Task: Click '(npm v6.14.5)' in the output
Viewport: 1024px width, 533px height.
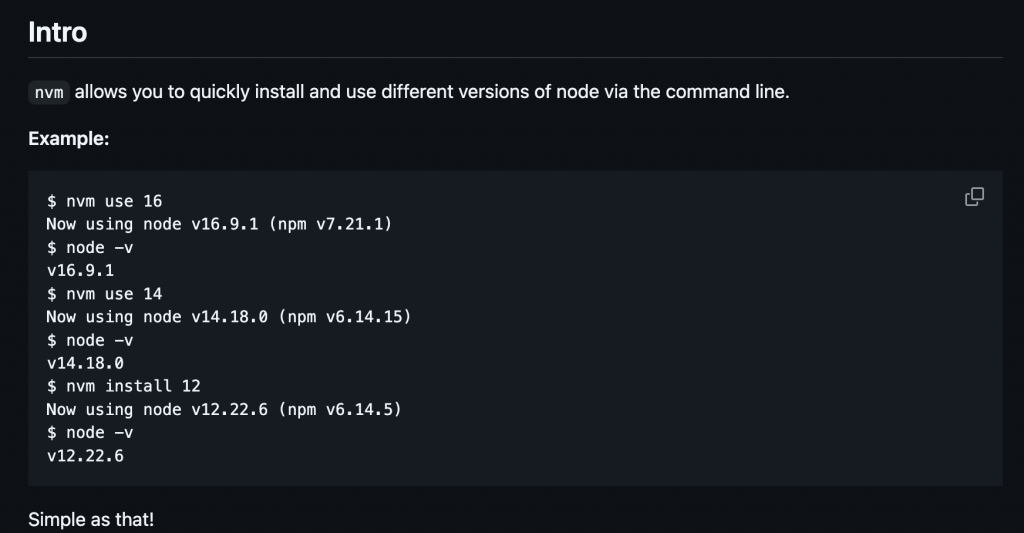Action: (342, 409)
